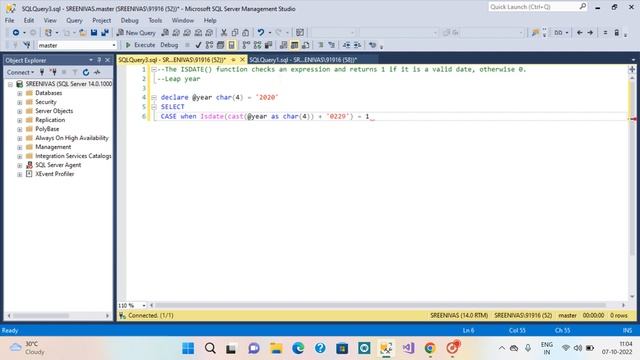The width and height of the screenshot is (640, 360).
Task: Toggle Results to Grid icon
Action: point(294,45)
